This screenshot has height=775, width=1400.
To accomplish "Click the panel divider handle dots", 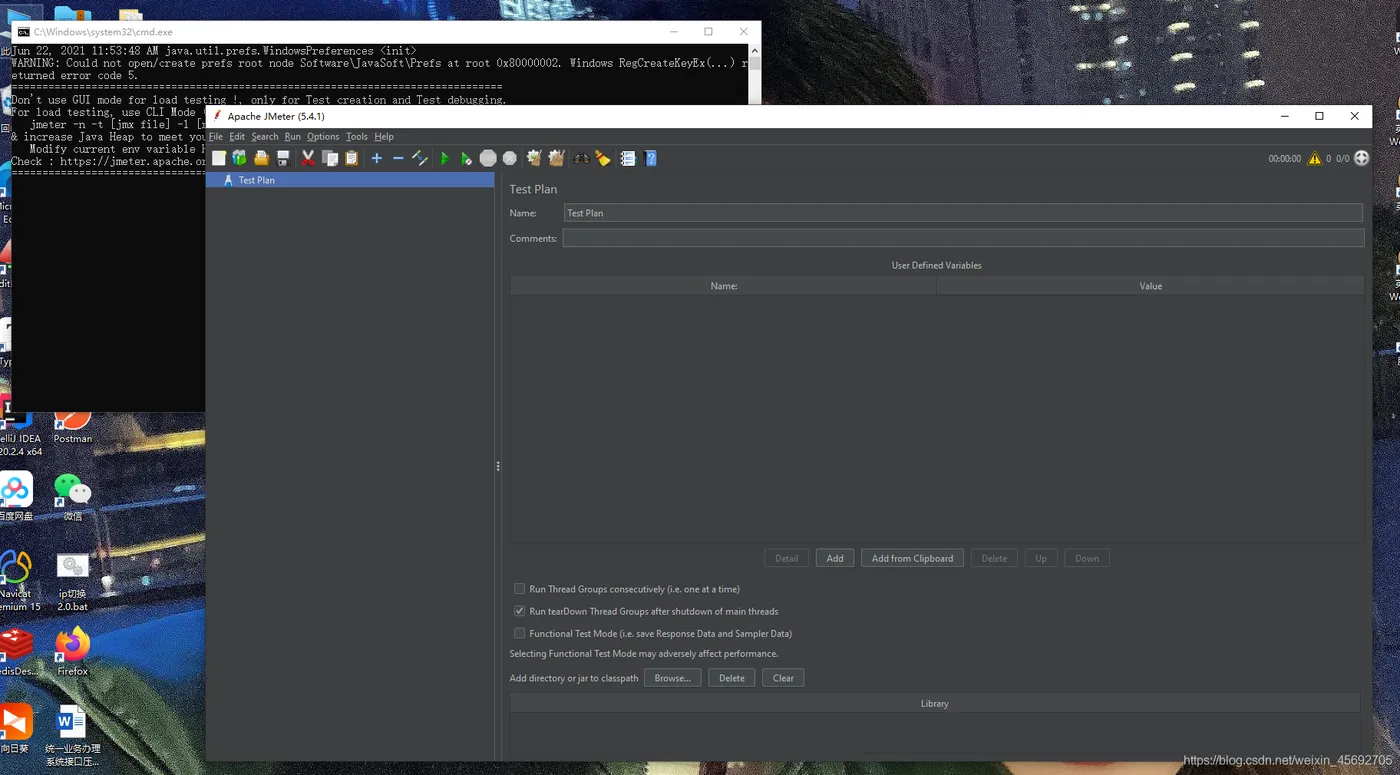I will click(498, 466).
